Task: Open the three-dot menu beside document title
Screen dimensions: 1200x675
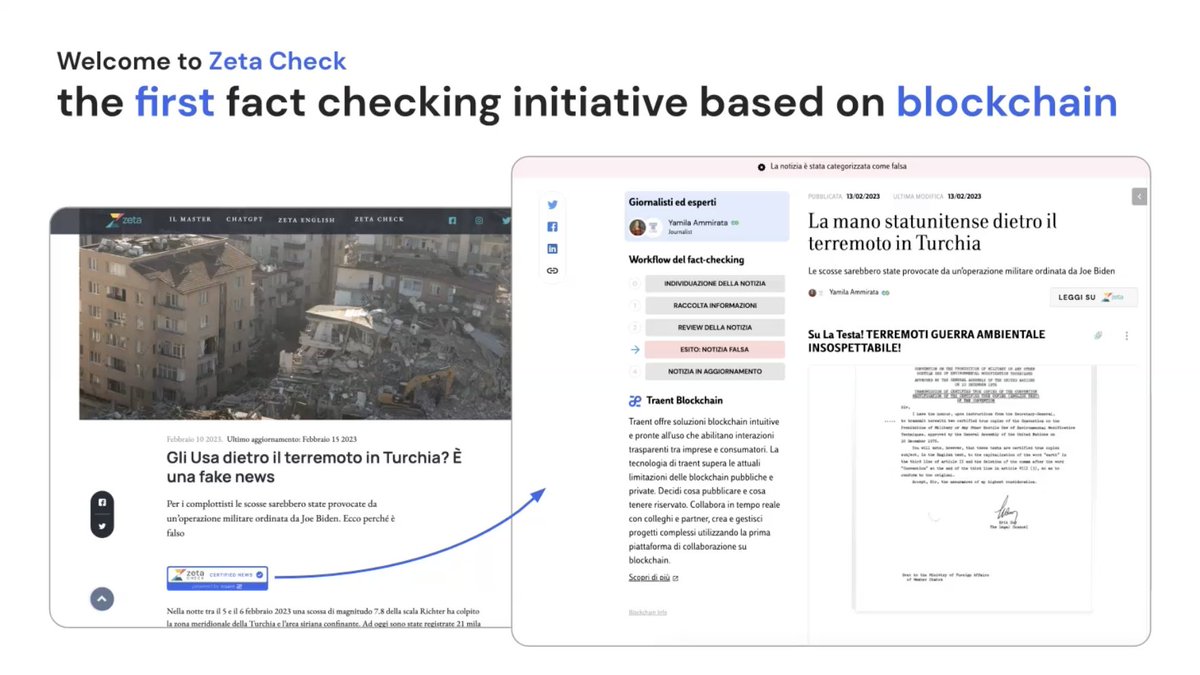Action: click(1127, 336)
